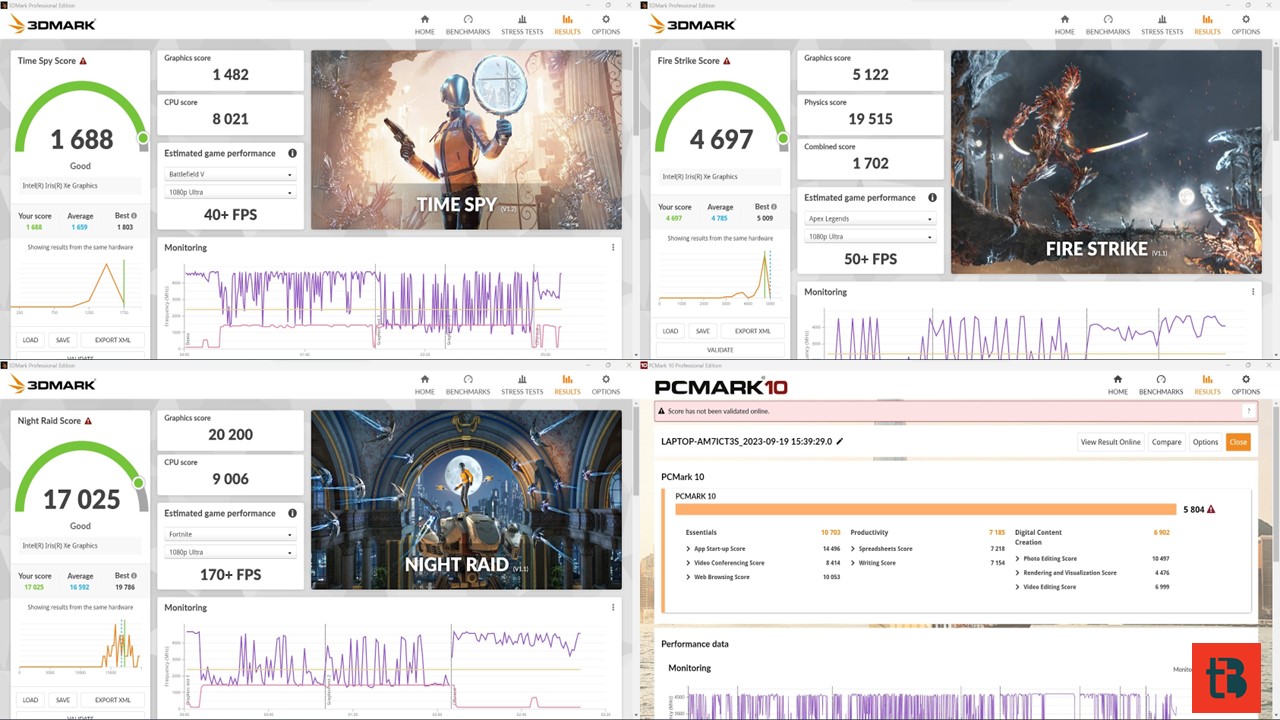The image size is (1280, 720).
Task: Click the warning icon beside Time Spy Score
Action: pyautogui.click(x=83, y=61)
